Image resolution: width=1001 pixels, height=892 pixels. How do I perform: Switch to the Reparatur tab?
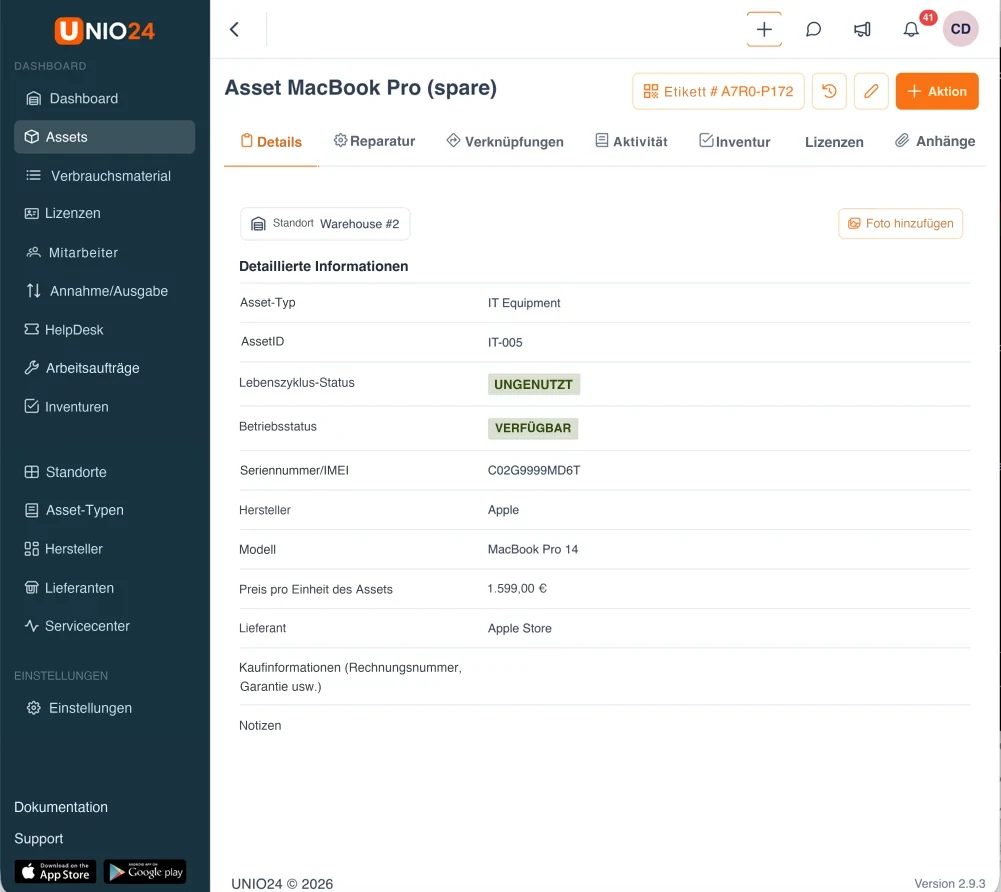point(374,141)
